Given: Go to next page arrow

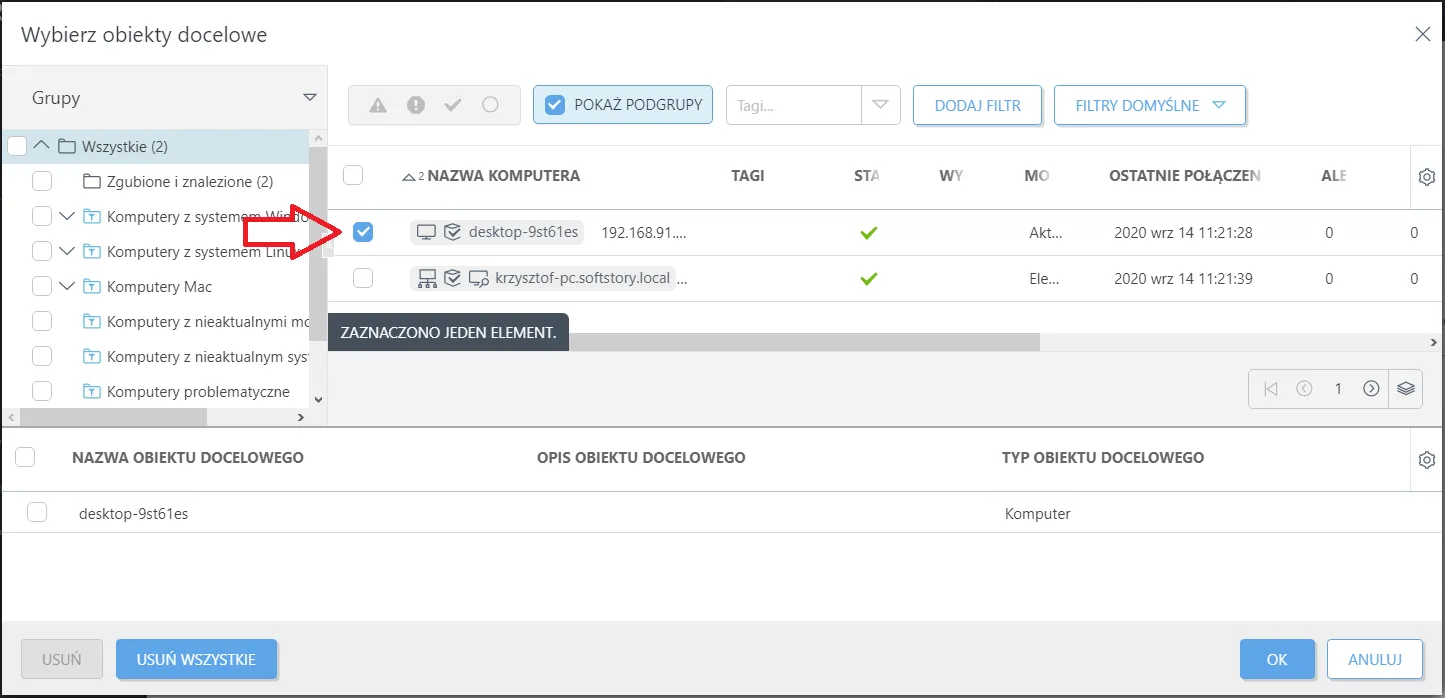Looking at the screenshot, I should click(1371, 389).
